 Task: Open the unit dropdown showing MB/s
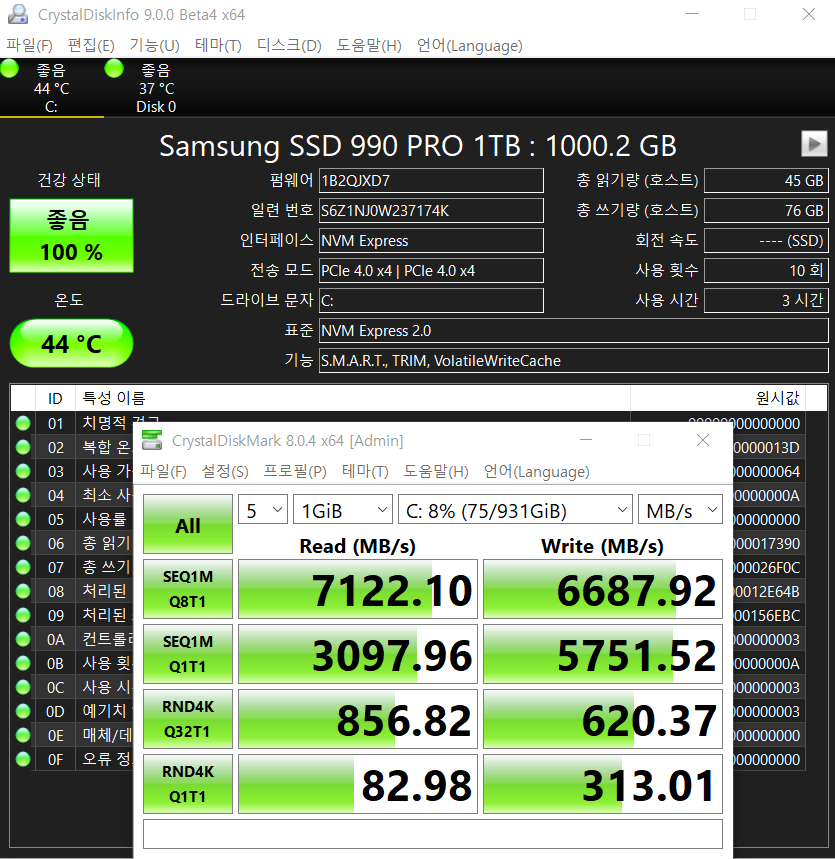[680, 511]
